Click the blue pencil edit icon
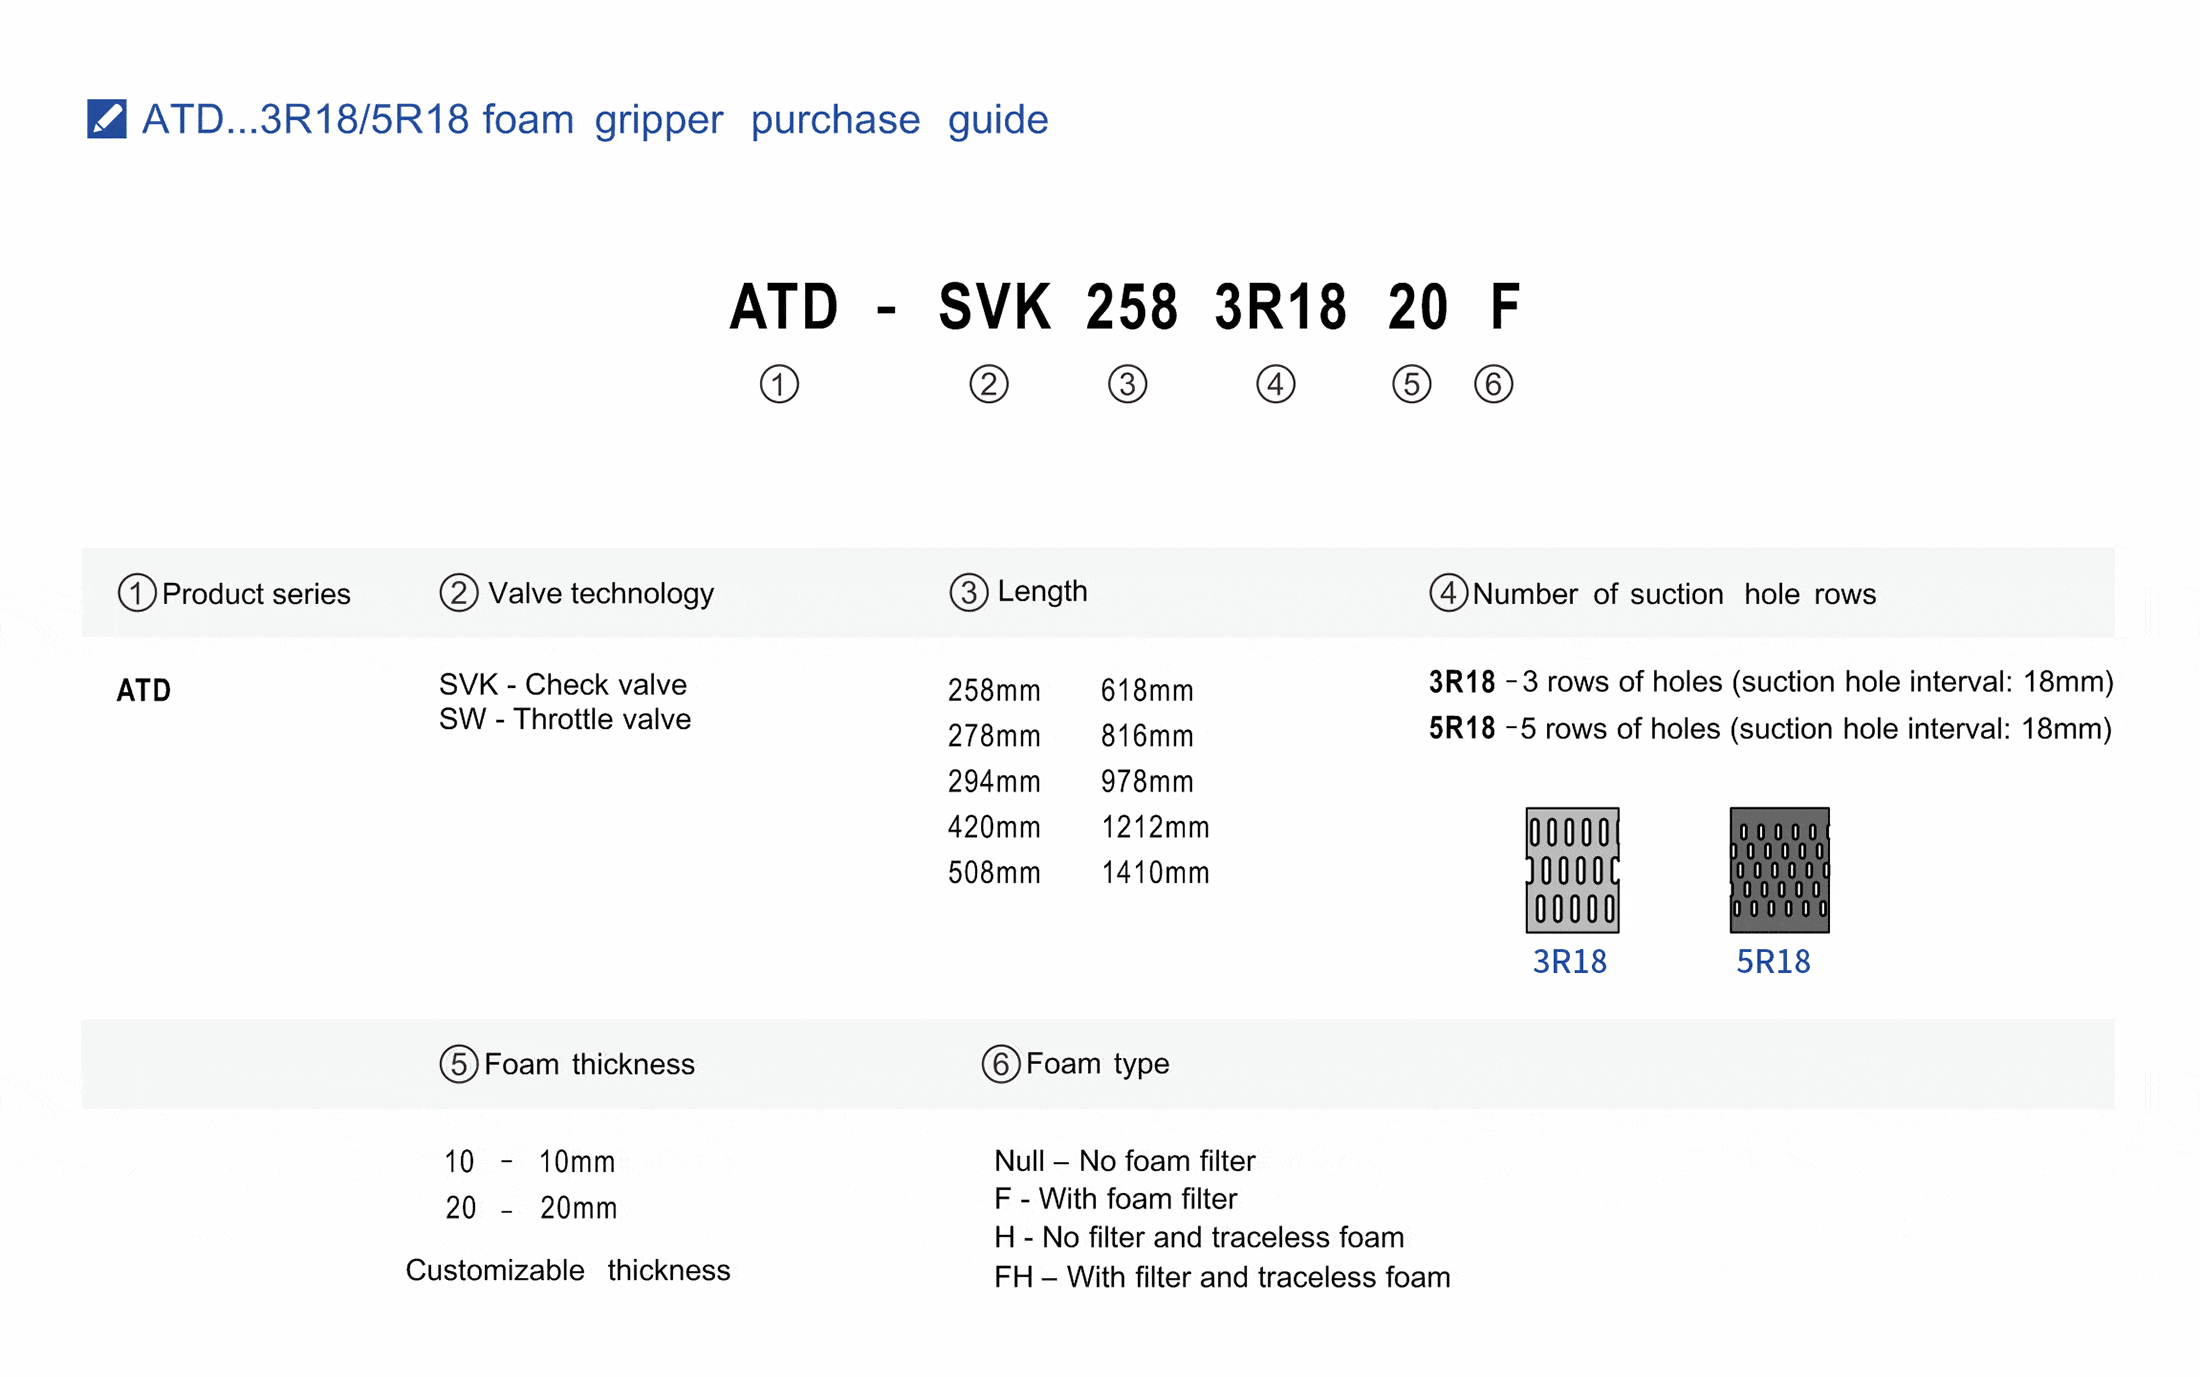Viewport: 2200px width, 1377px height. coord(106,119)
